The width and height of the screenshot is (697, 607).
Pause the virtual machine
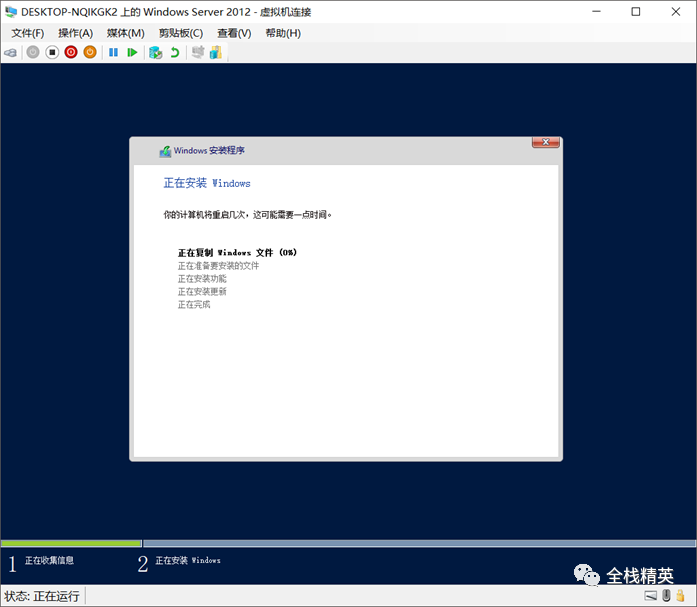[113, 52]
